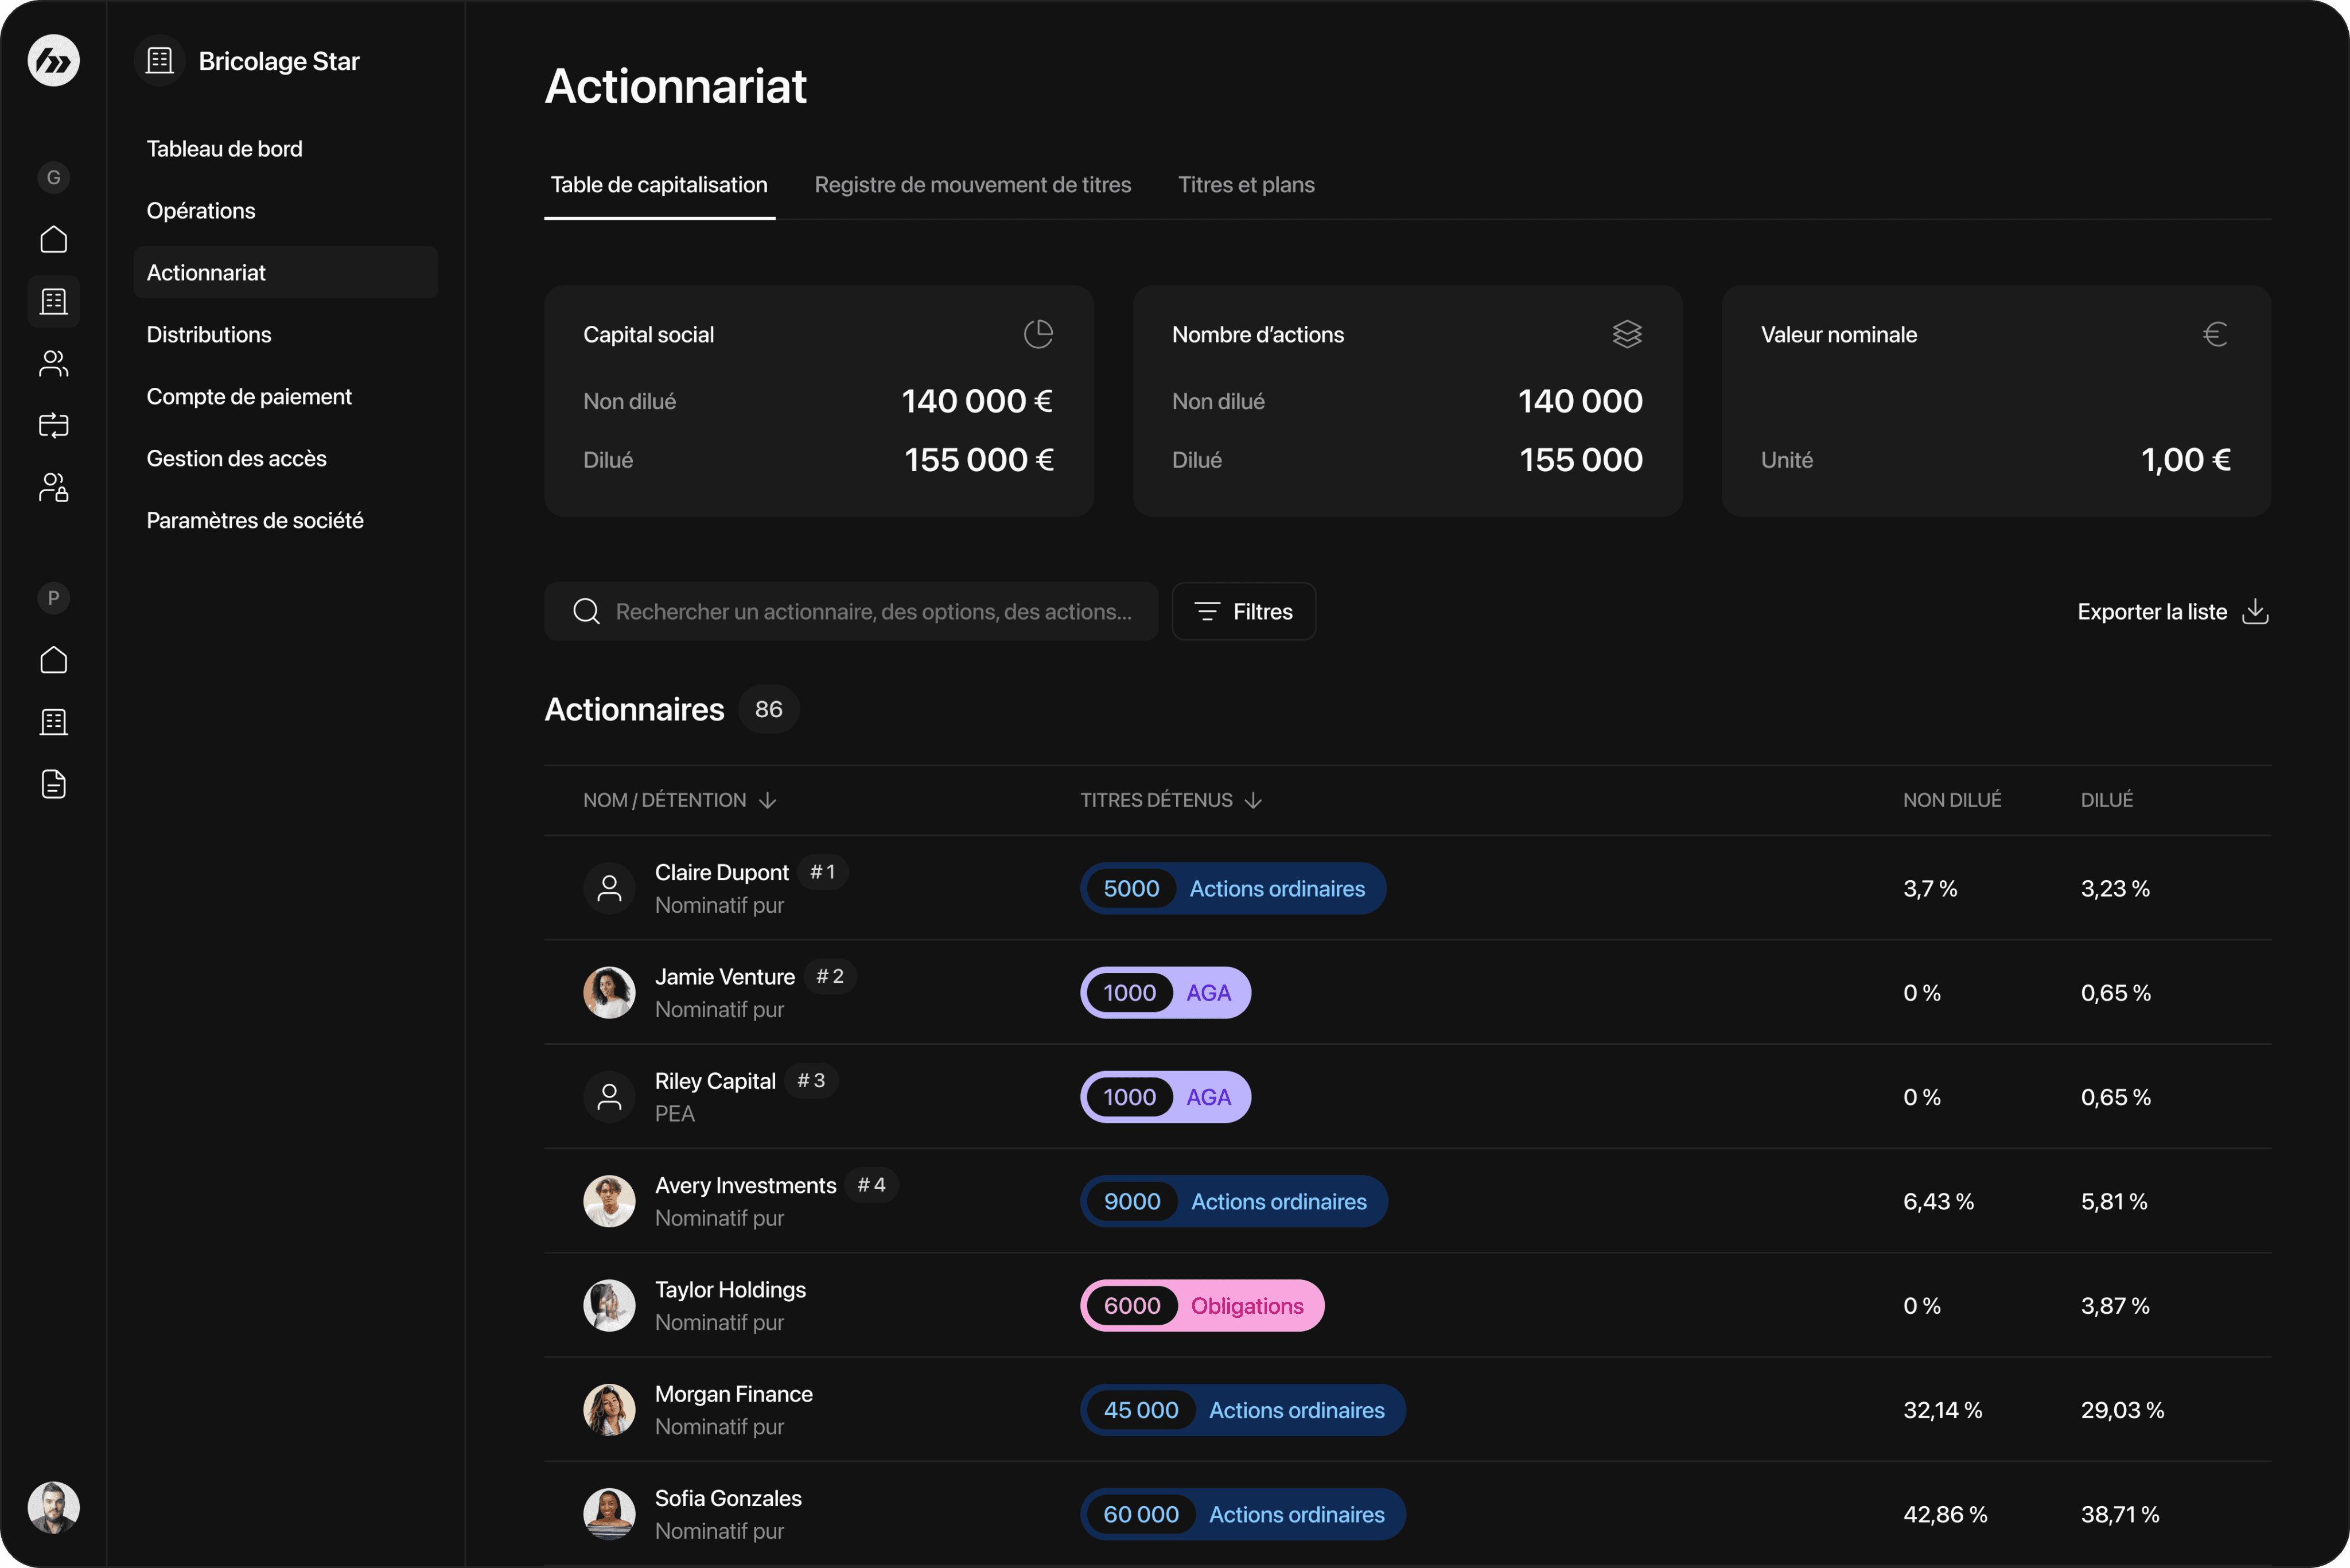Image resolution: width=2350 pixels, height=1568 pixels.
Task: Open the Filtres dropdown
Action: pyautogui.click(x=1243, y=611)
